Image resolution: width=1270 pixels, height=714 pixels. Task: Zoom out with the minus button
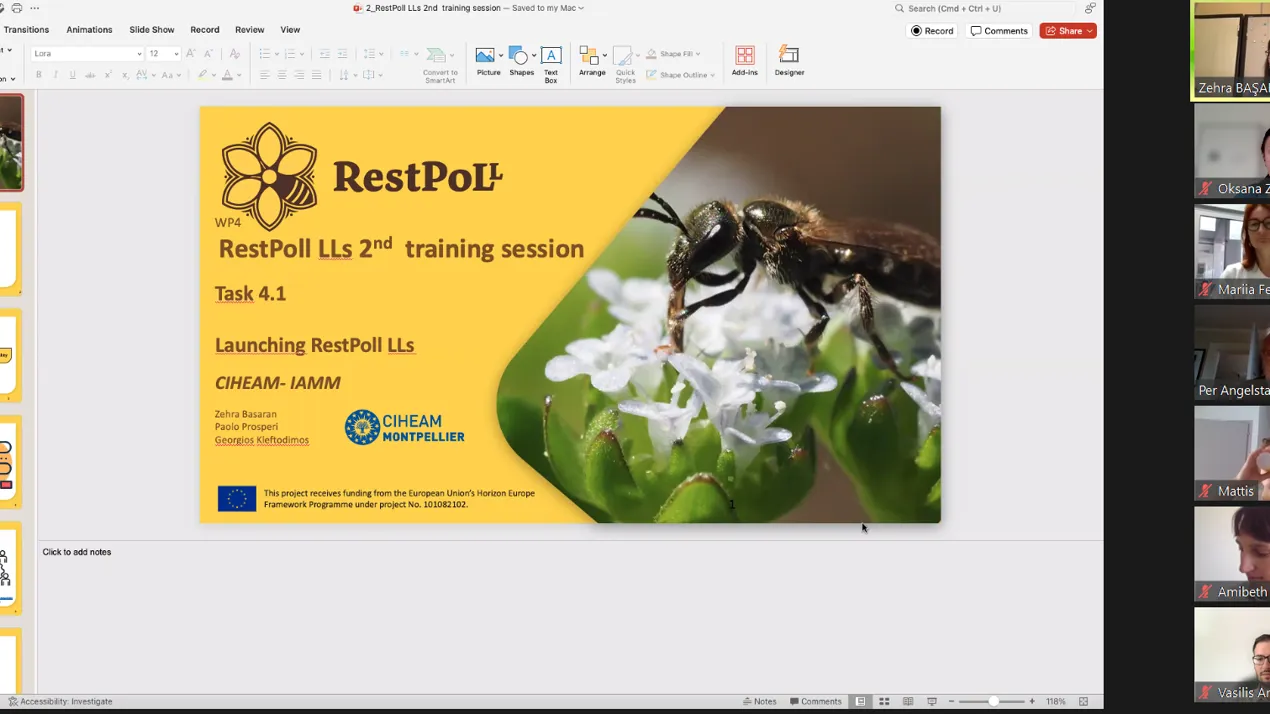point(951,702)
